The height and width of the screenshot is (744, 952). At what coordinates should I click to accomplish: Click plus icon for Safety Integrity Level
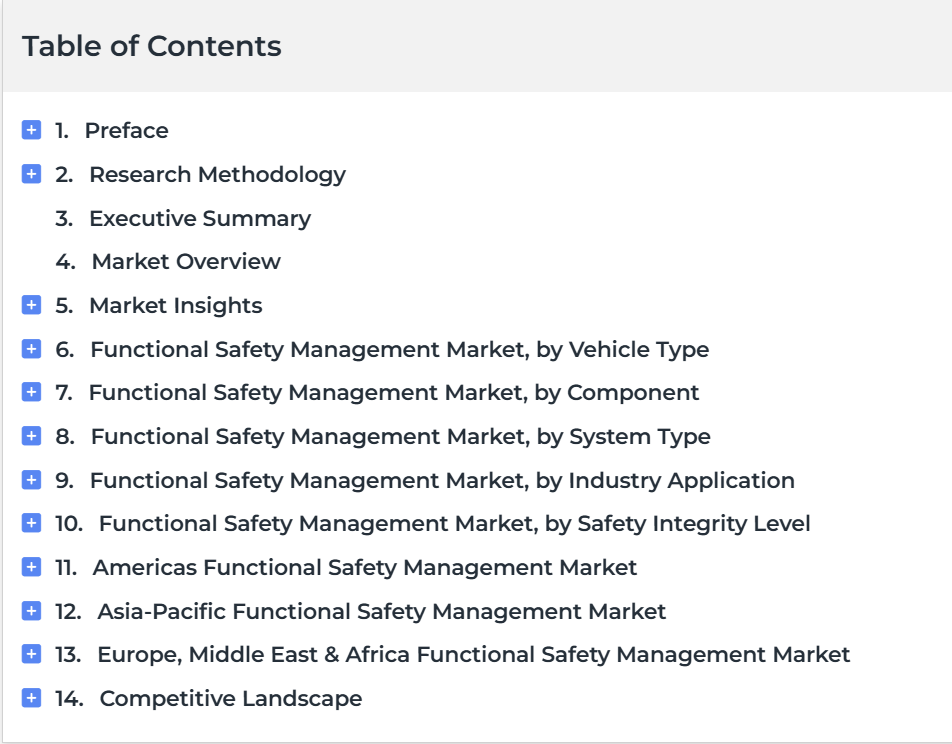pos(32,523)
